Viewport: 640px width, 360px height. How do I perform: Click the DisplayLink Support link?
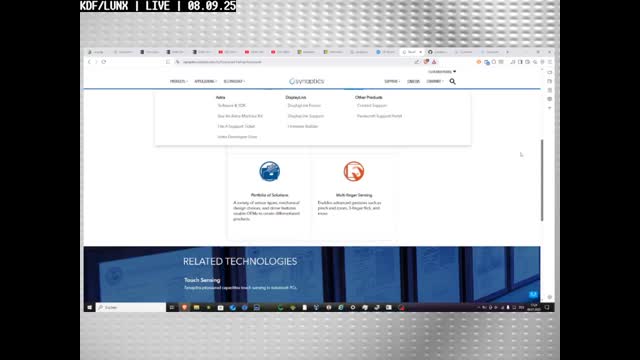306,116
